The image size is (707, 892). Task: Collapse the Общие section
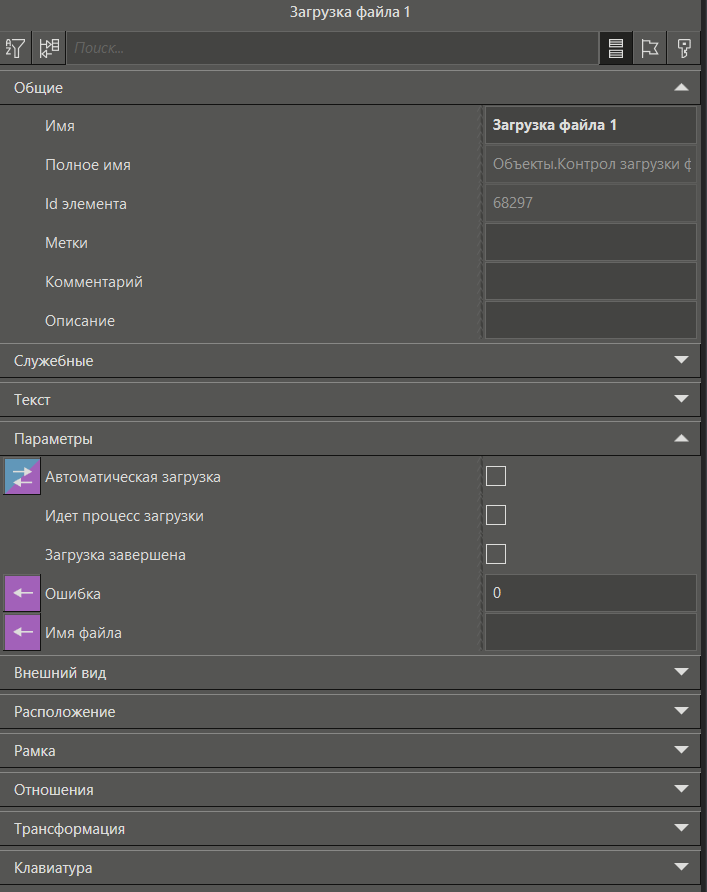(x=681, y=87)
